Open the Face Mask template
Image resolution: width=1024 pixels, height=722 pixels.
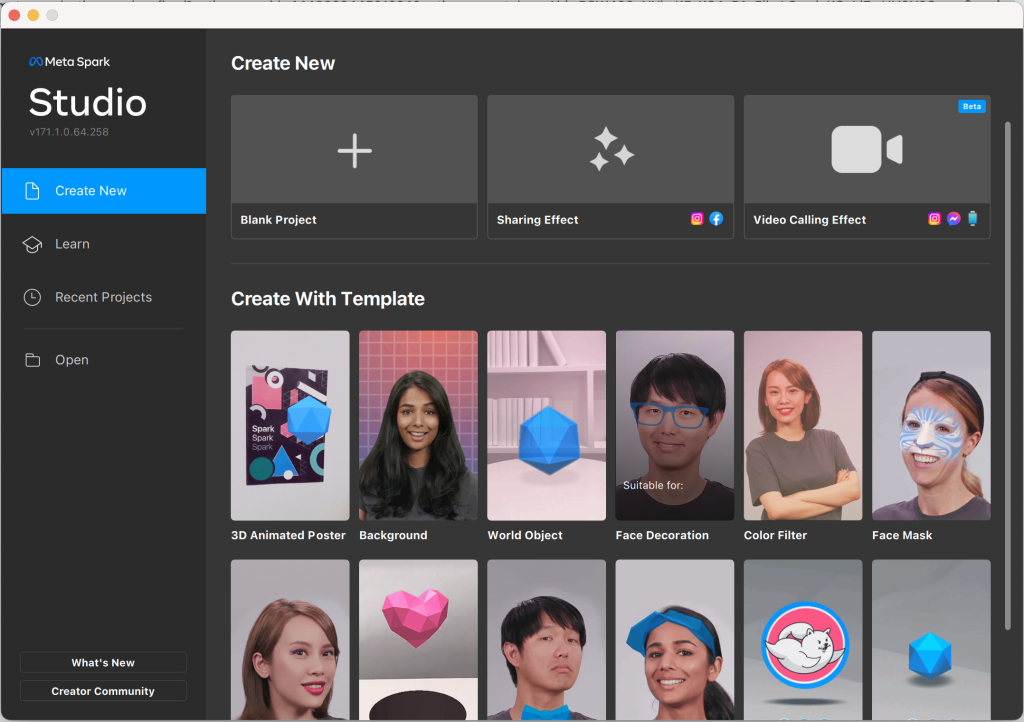(x=931, y=426)
